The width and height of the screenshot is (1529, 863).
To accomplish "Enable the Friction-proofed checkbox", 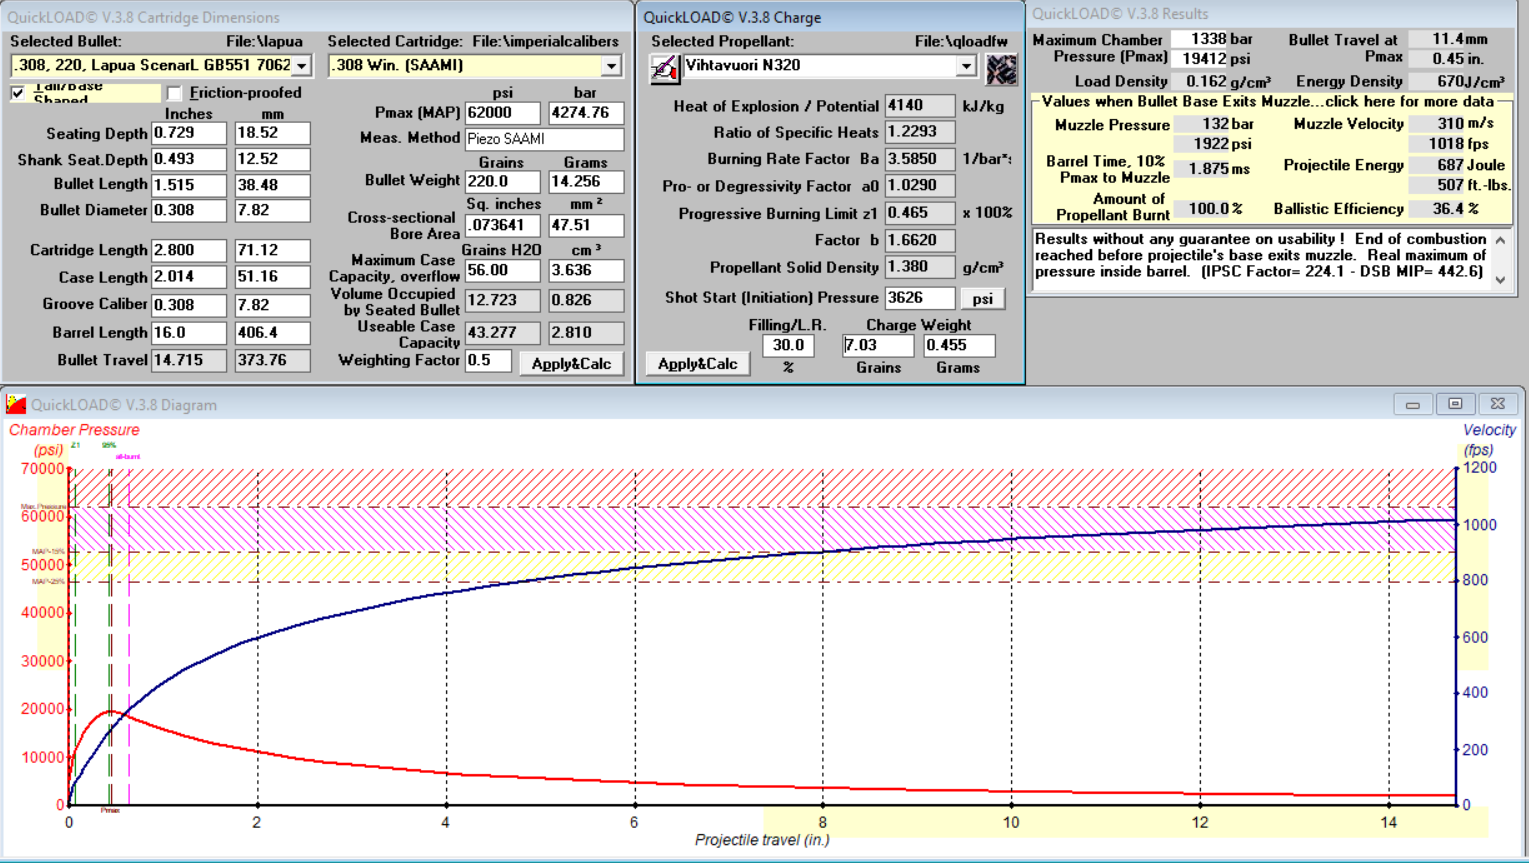I will coord(175,93).
